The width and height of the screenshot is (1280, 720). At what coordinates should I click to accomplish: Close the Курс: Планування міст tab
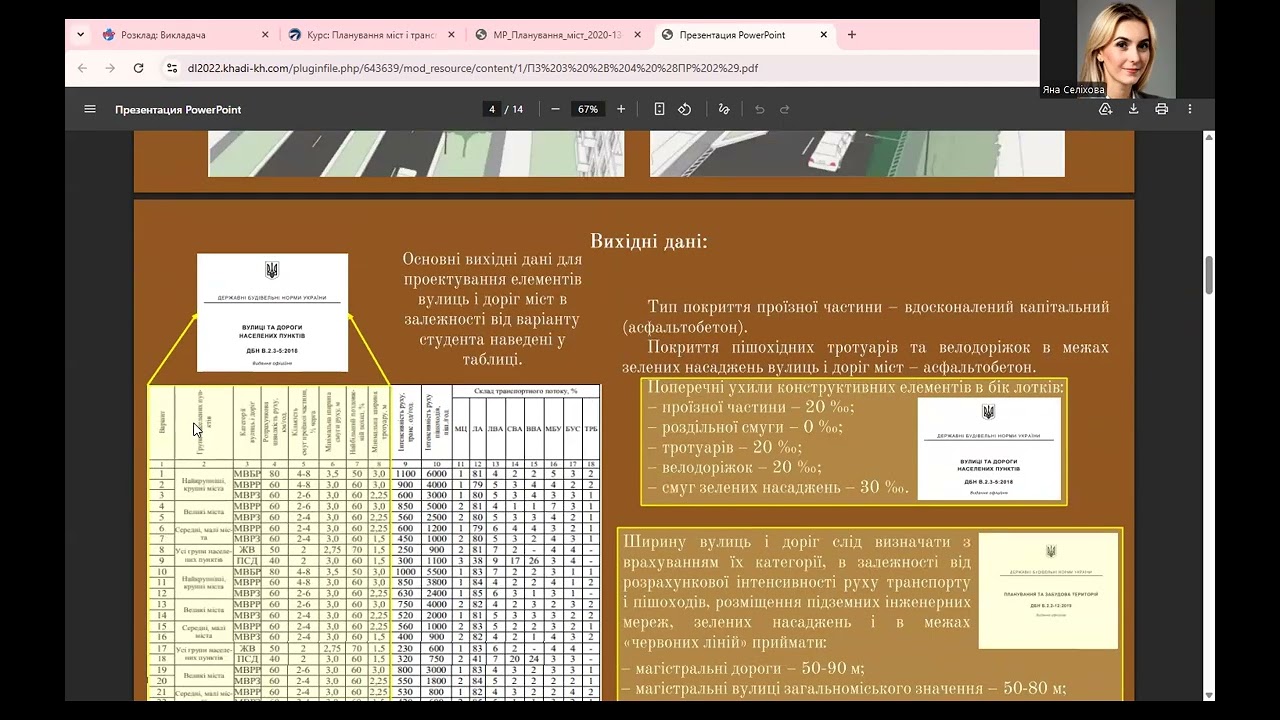(x=451, y=34)
